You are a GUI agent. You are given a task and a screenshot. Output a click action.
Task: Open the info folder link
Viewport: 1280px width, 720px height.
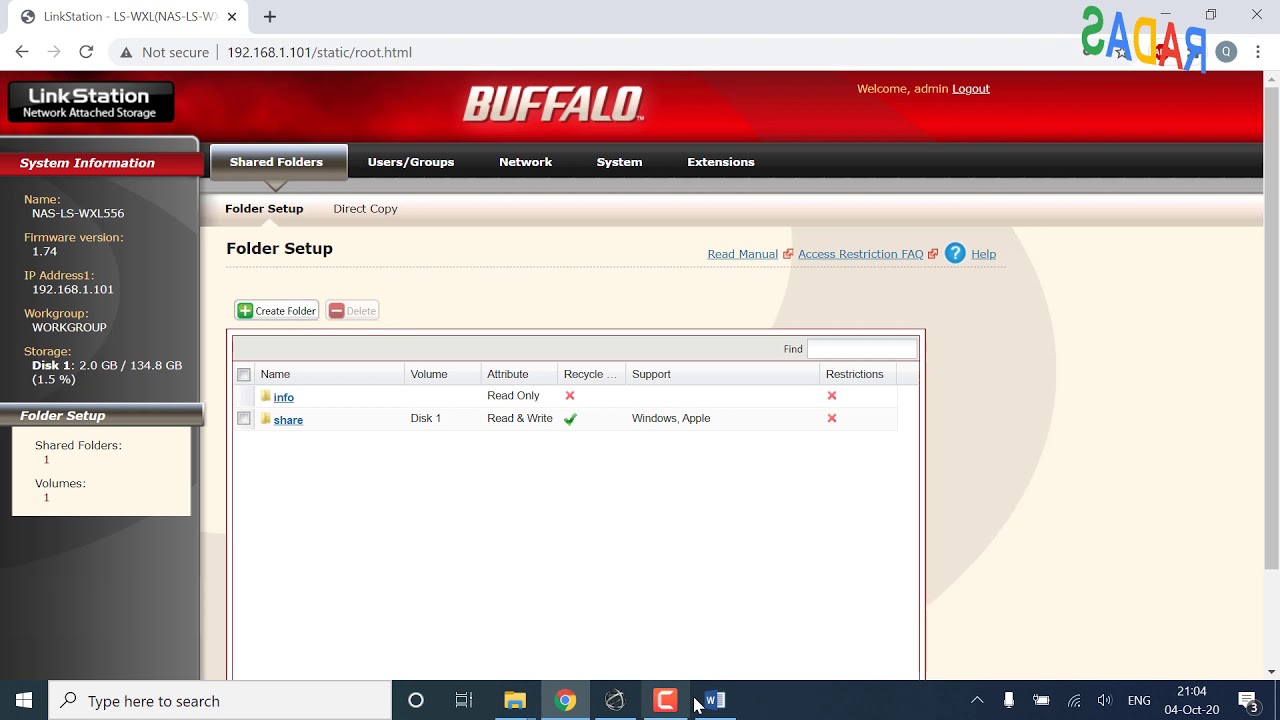point(284,397)
